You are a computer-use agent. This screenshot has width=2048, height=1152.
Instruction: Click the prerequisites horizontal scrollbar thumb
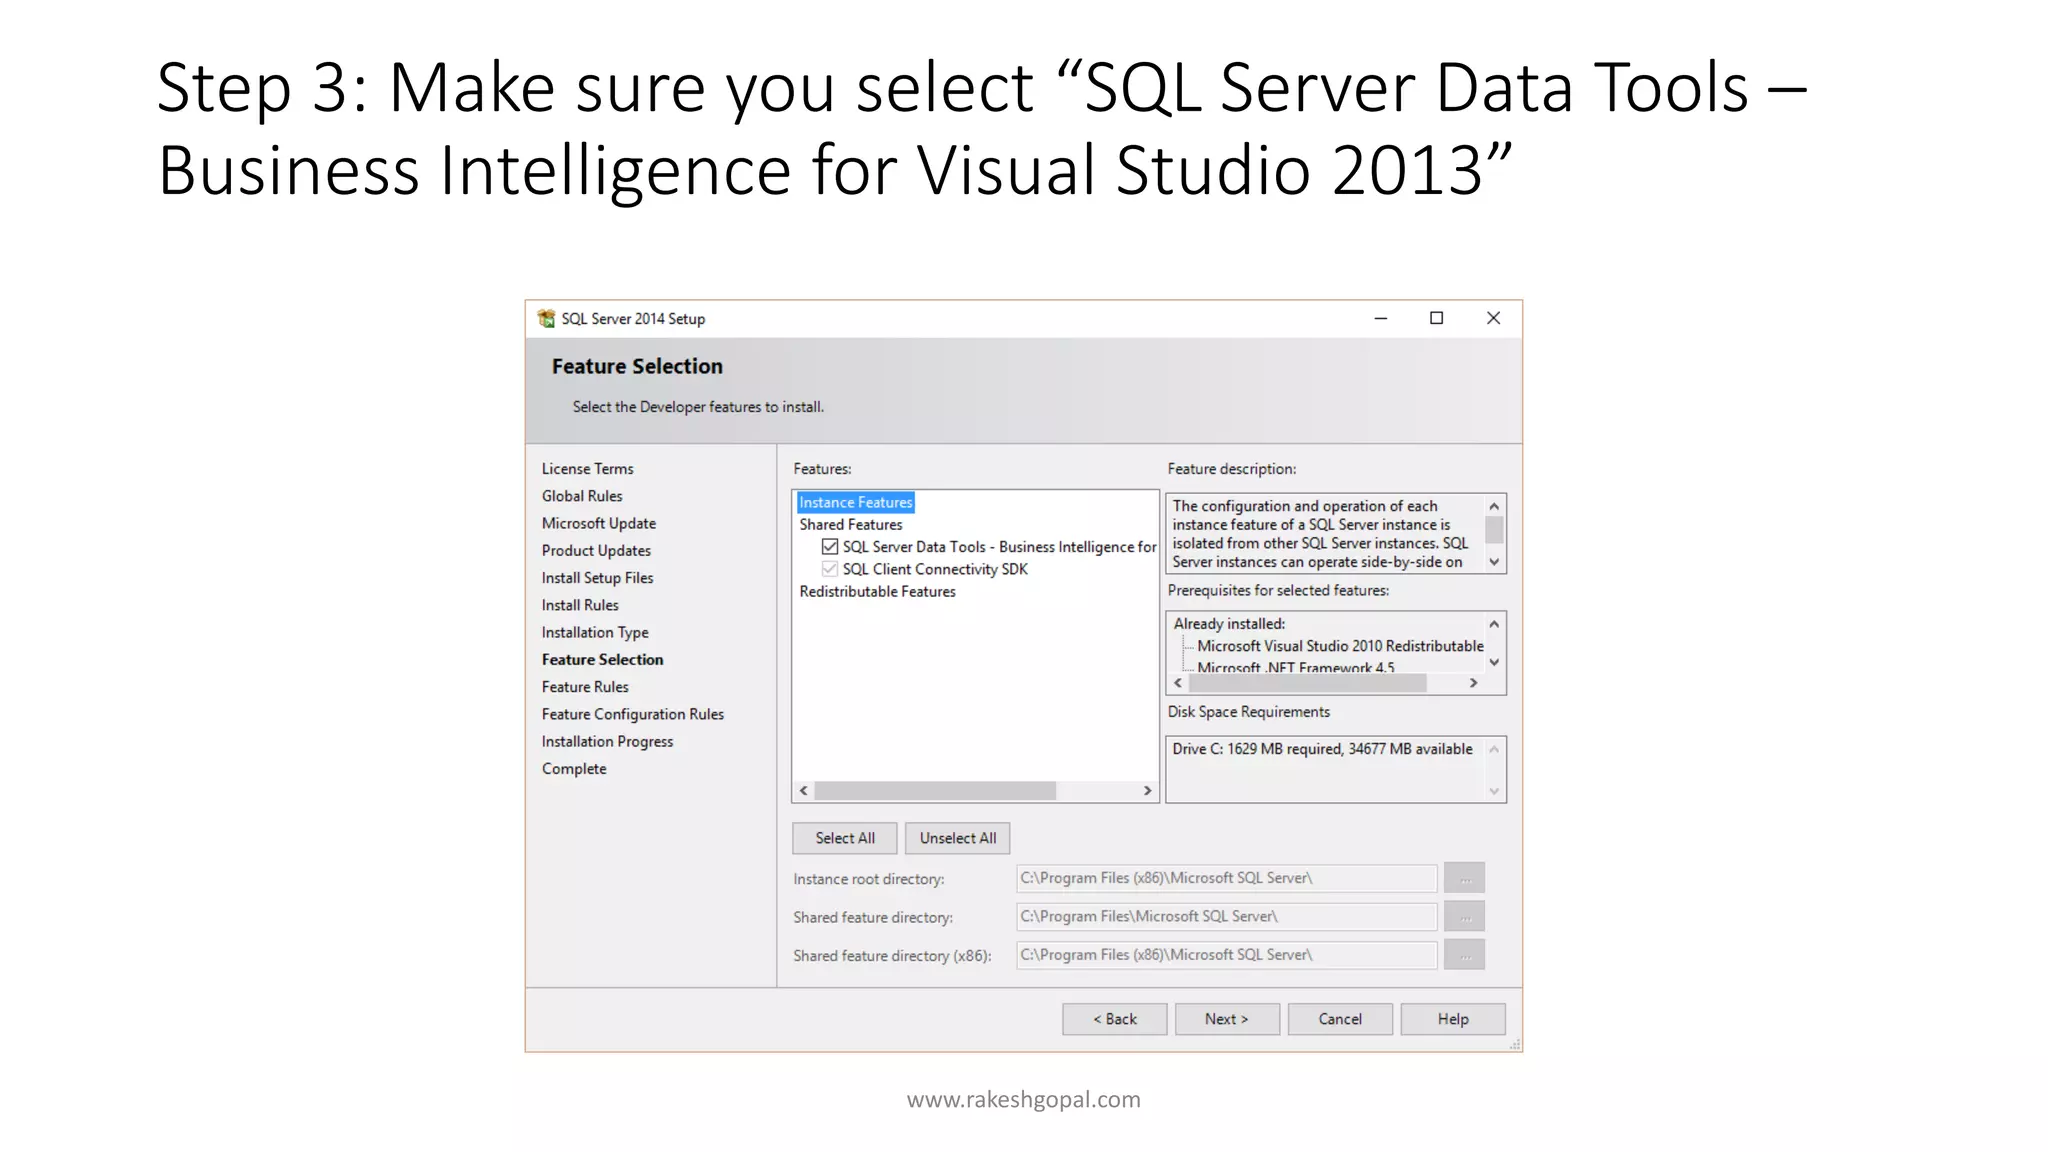[1308, 683]
